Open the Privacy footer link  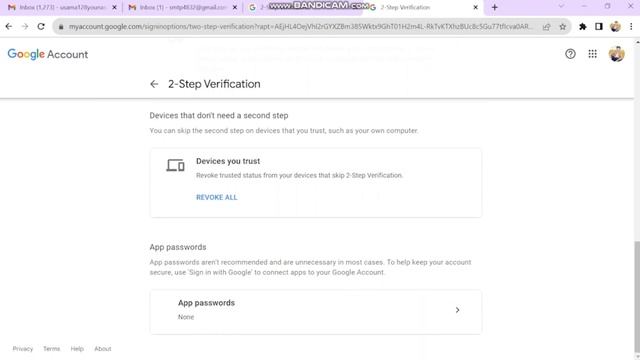(x=22, y=349)
